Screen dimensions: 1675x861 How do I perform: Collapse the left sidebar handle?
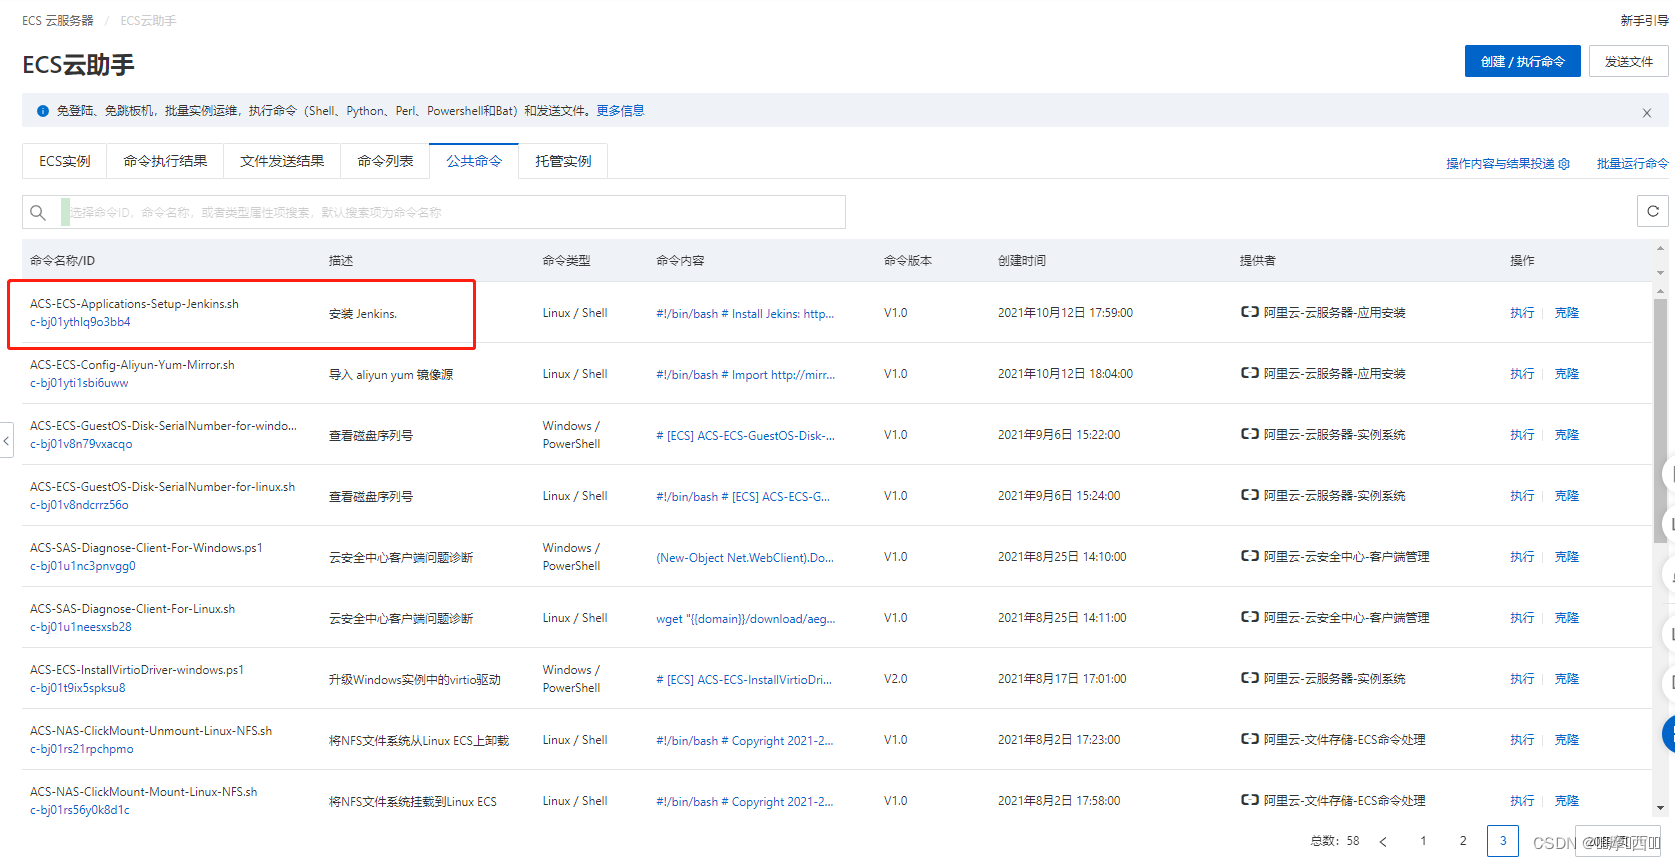click(x=6, y=440)
